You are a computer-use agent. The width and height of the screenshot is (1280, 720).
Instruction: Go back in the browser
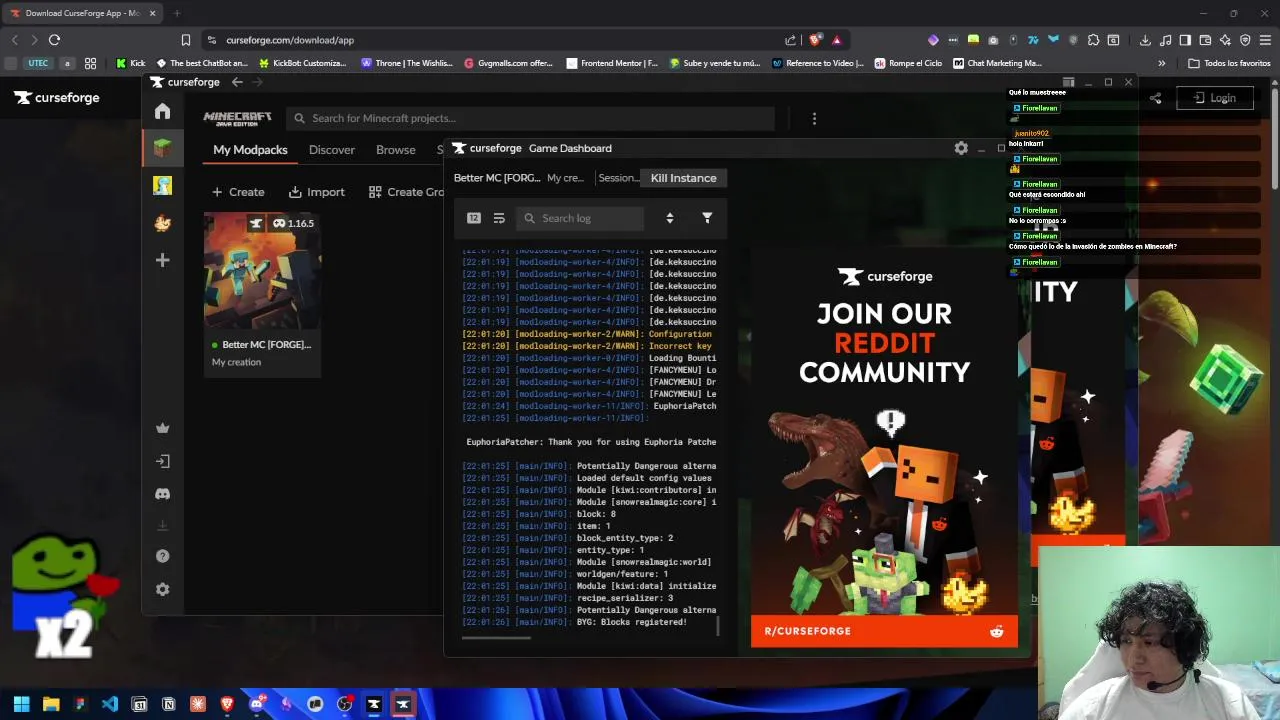tap(14, 40)
